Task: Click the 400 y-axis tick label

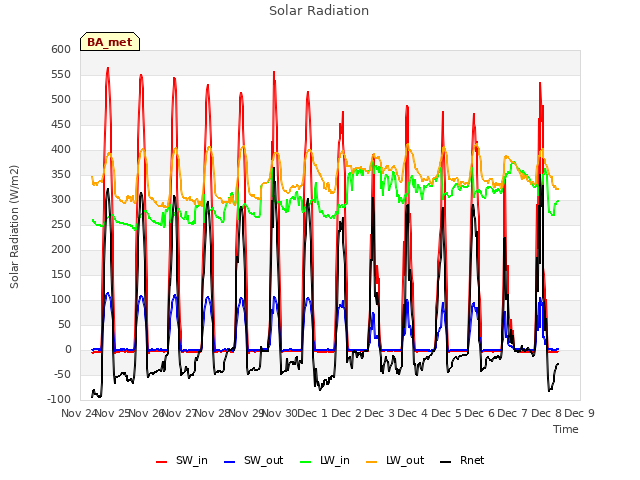Action: coord(61,149)
